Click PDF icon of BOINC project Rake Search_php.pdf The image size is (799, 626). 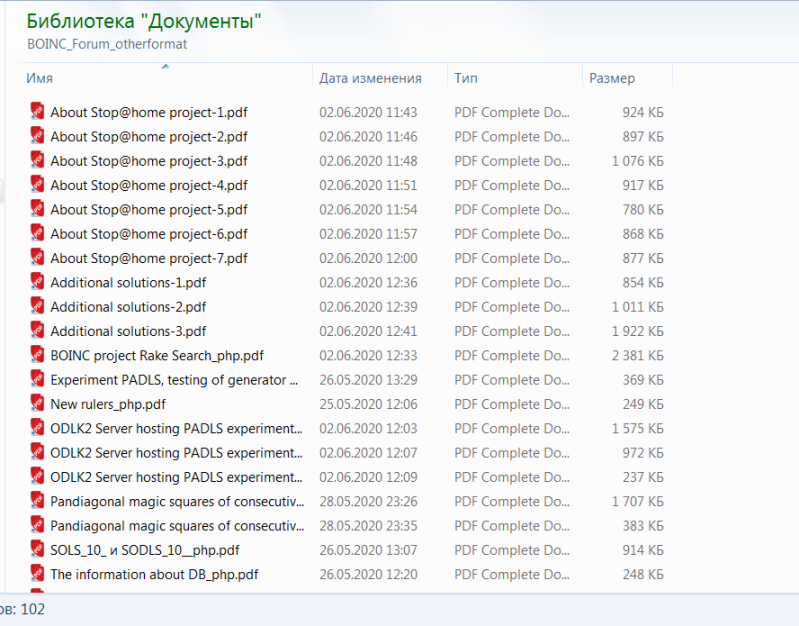(37, 354)
